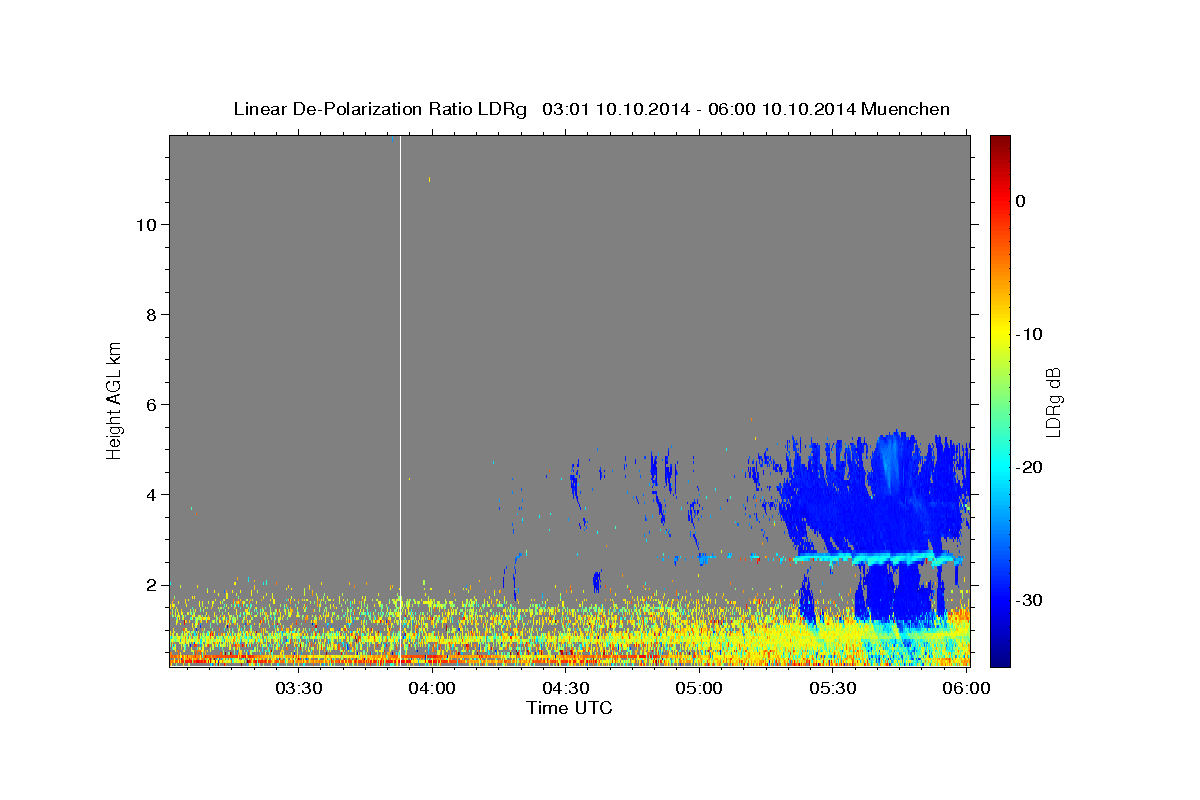Viewport: 1200px width, 800px height.
Task: Click the height tick label 2
Action: [x=151, y=584]
